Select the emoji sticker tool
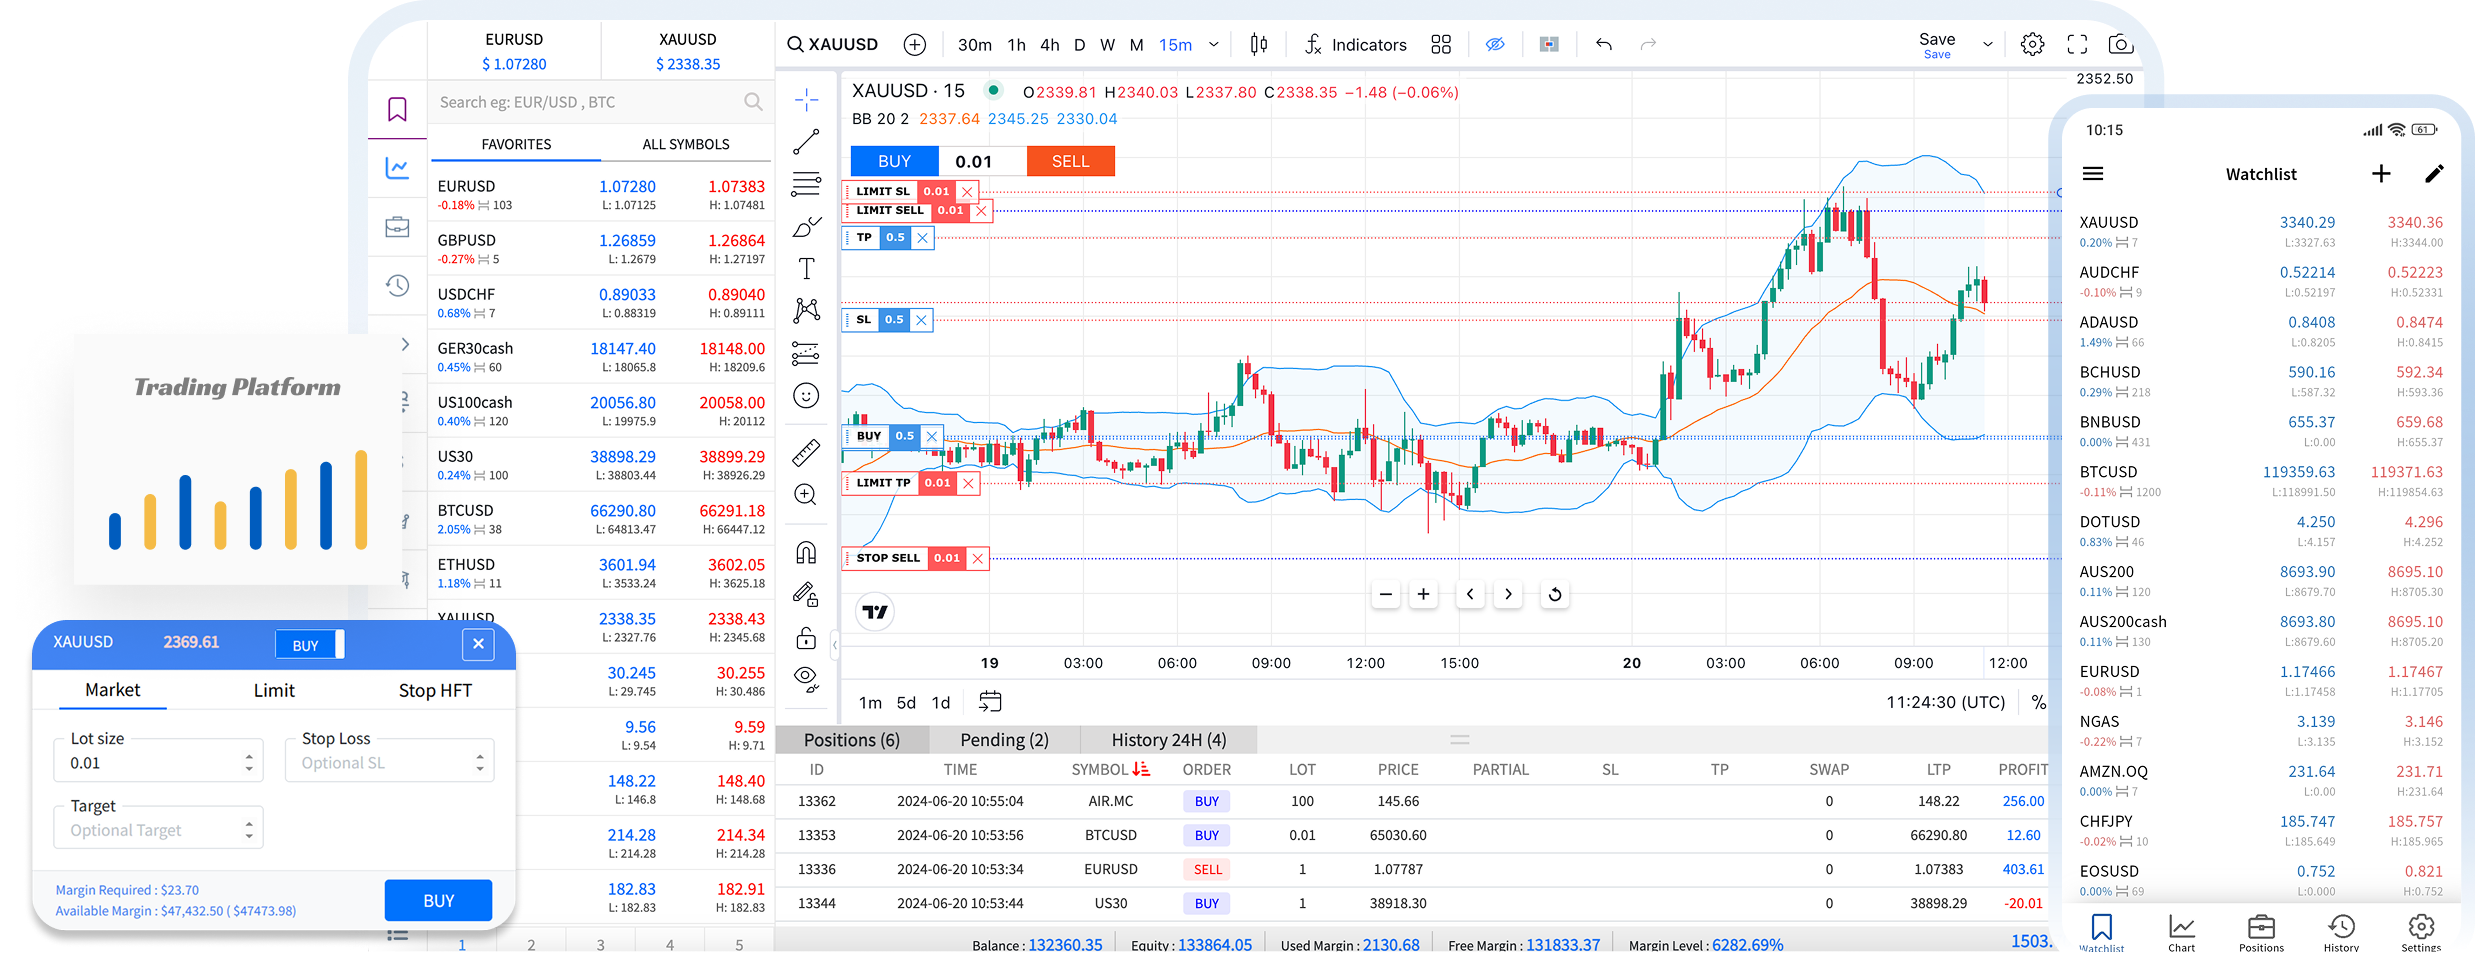 (806, 396)
